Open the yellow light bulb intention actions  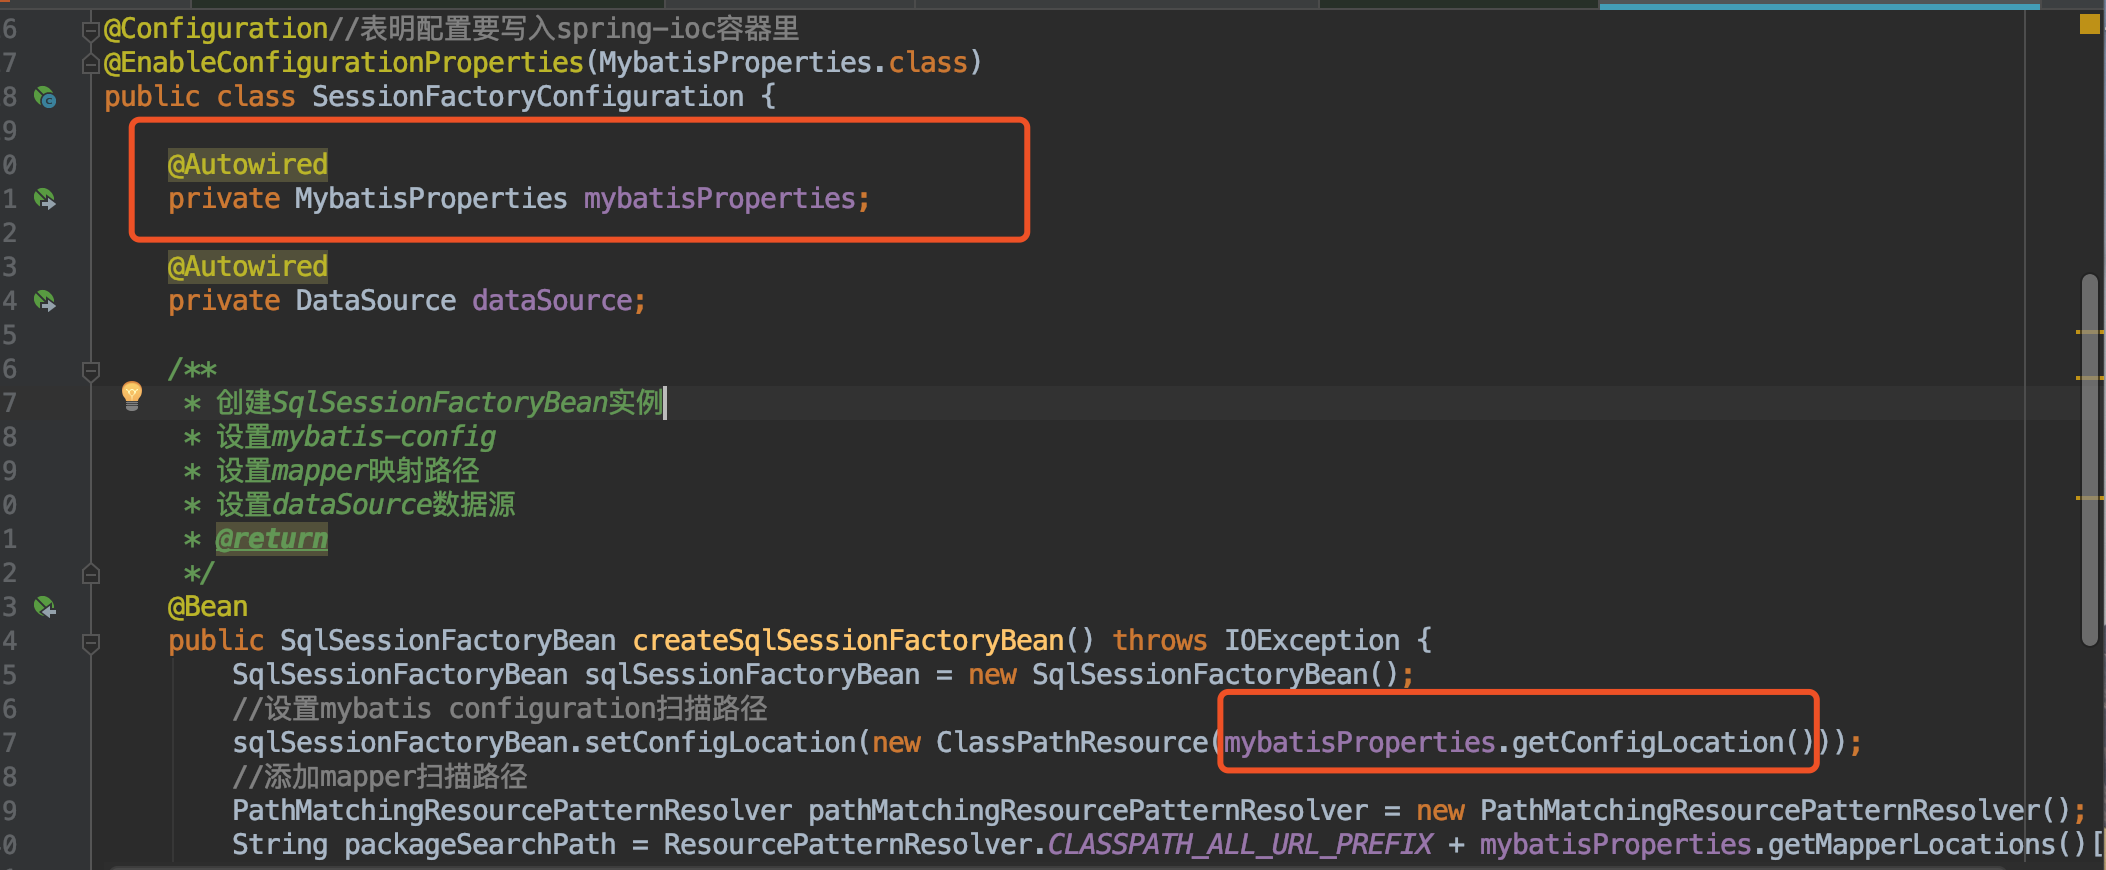(x=131, y=395)
